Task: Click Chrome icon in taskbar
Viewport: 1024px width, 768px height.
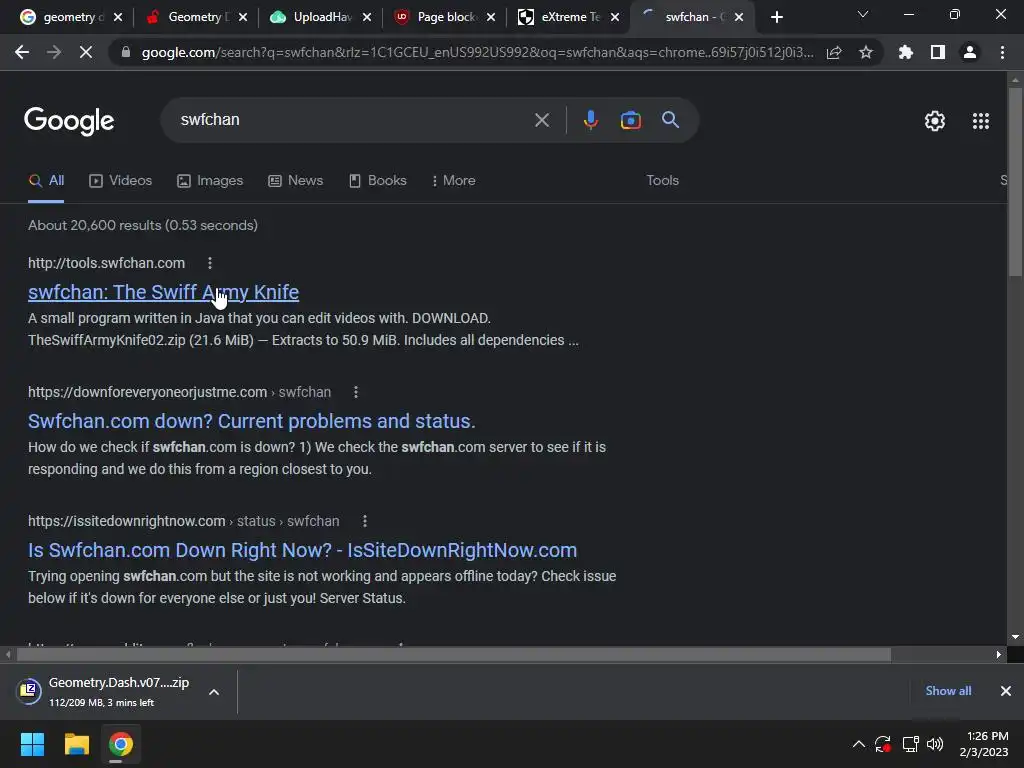Action: (x=121, y=744)
